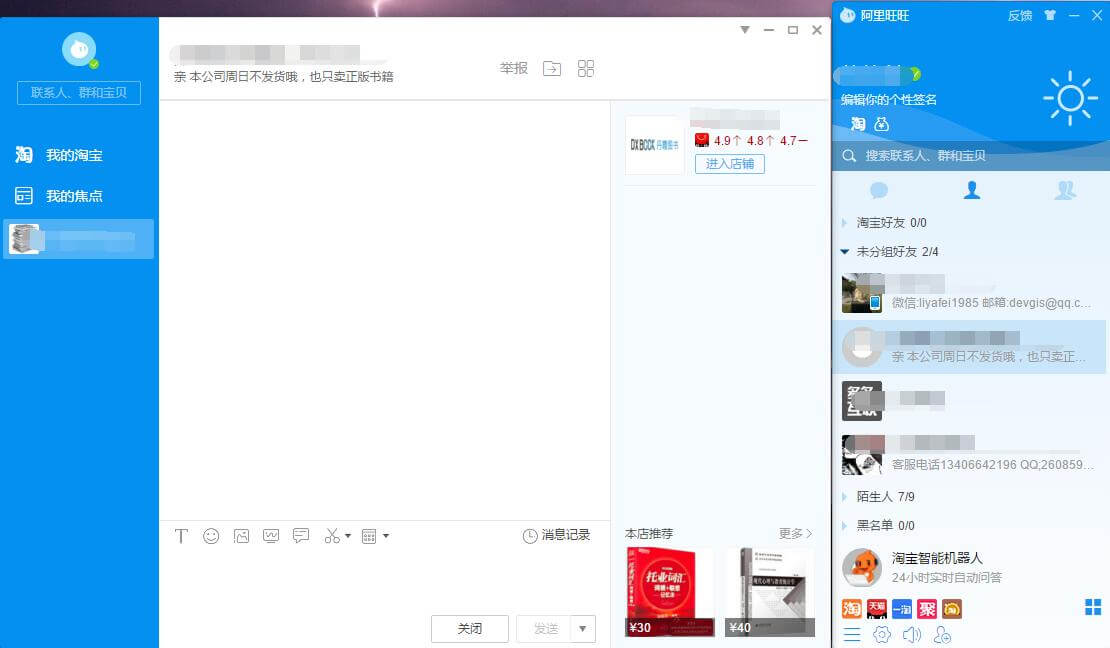Open 消息记录 message history
This screenshot has height=648, width=1110.
point(556,535)
